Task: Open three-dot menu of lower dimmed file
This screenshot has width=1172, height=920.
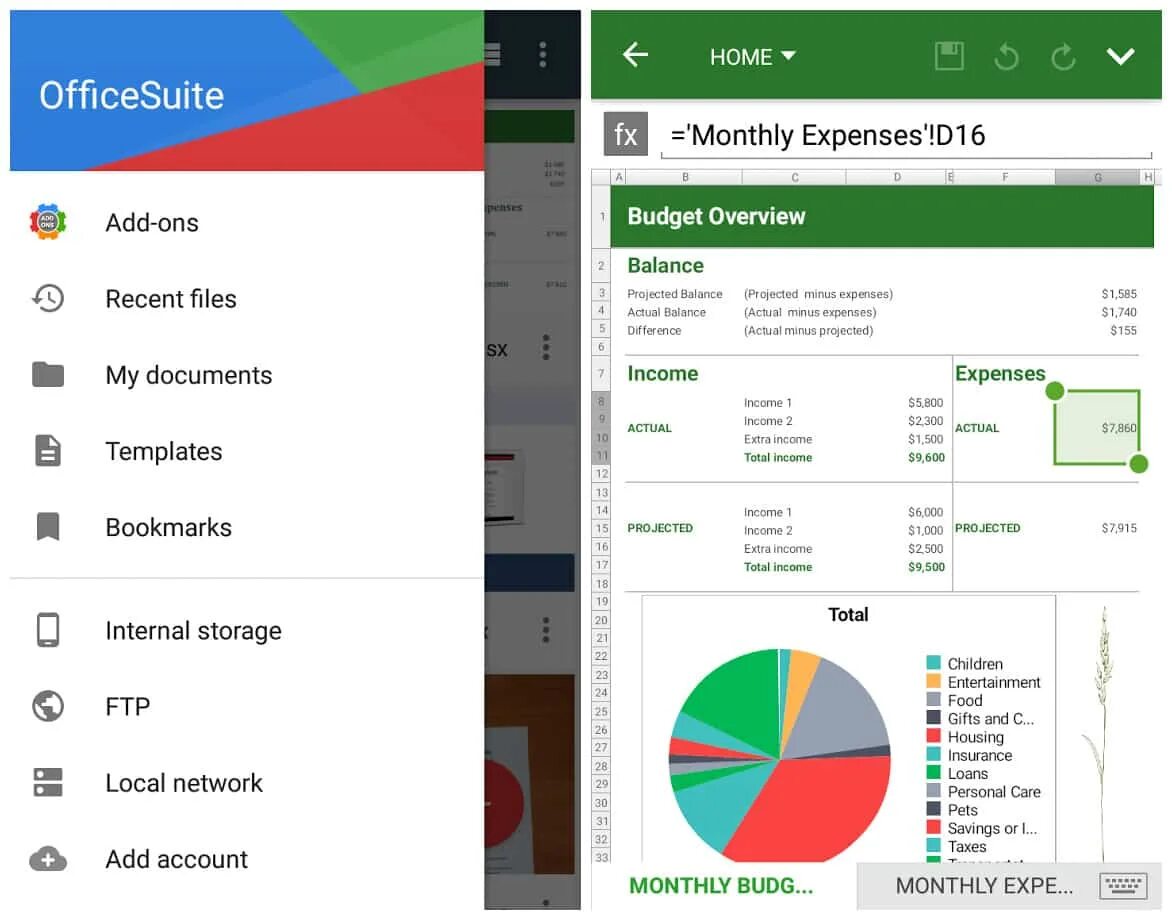Action: click(546, 630)
